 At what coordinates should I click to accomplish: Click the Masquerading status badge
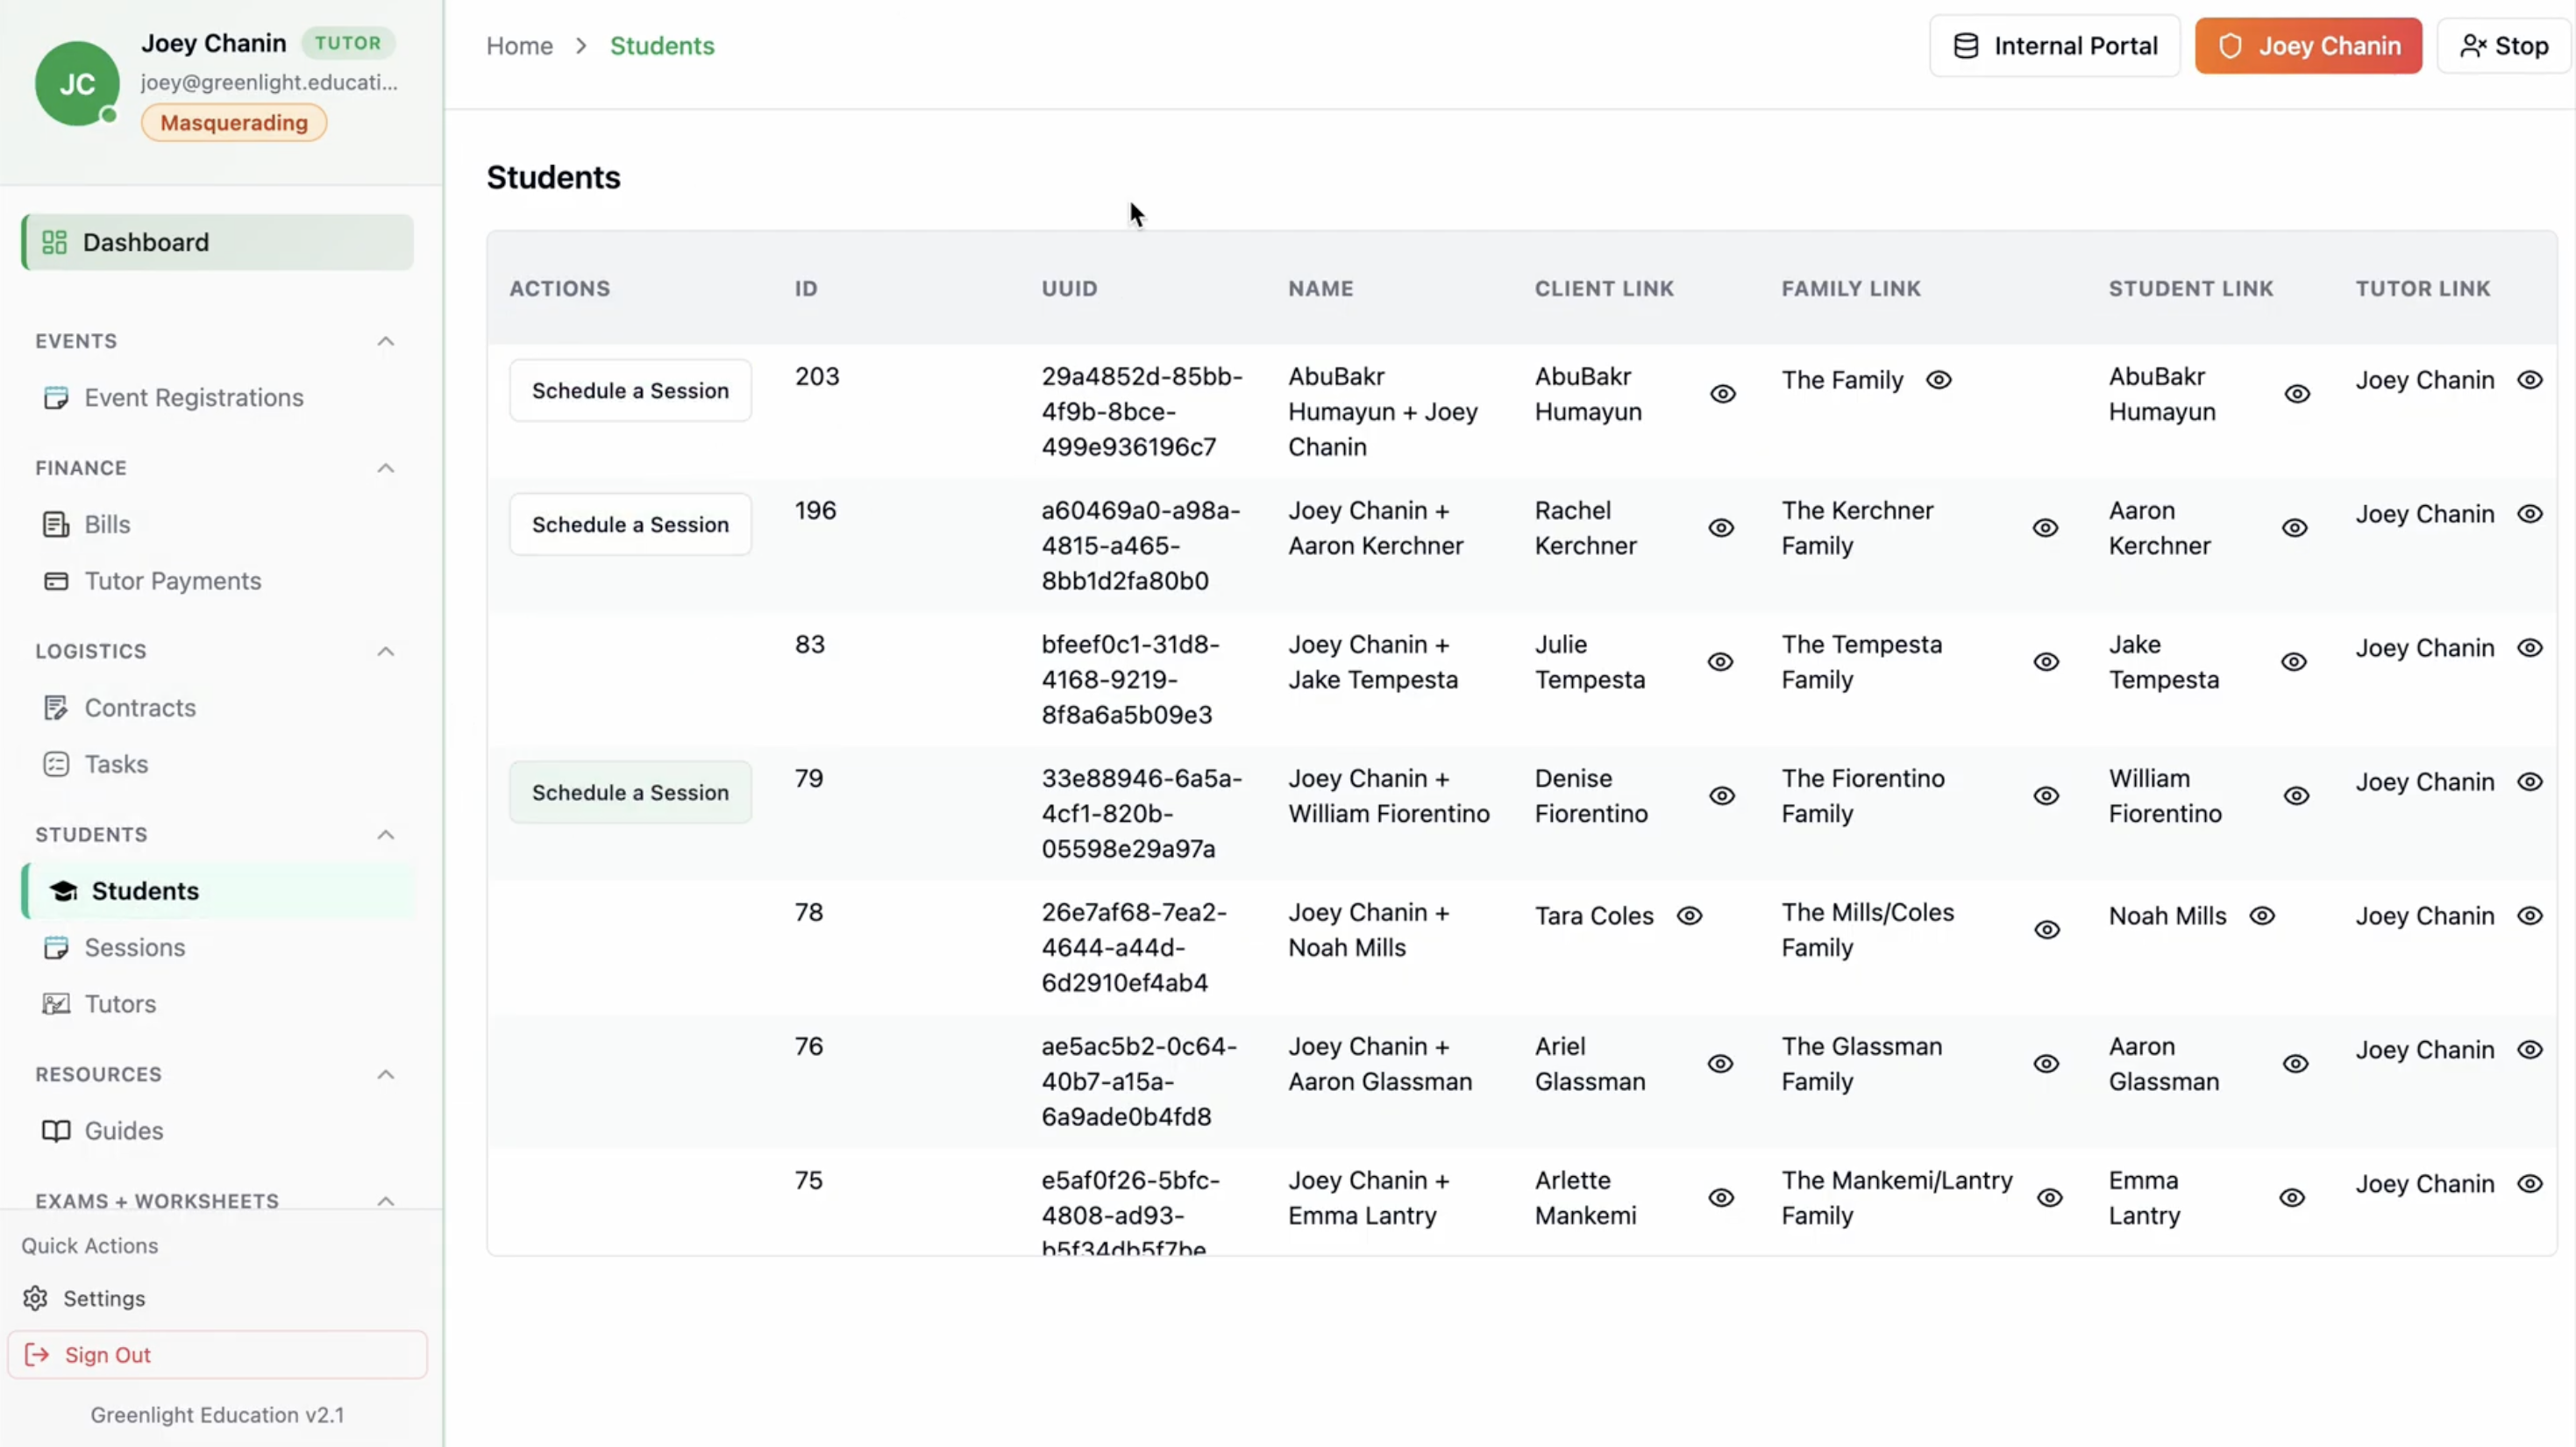tap(234, 123)
